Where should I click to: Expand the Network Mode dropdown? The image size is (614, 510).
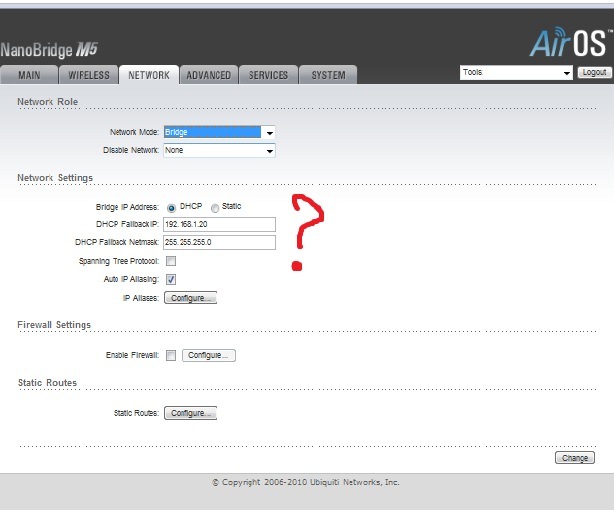pyautogui.click(x=219, y=132)
